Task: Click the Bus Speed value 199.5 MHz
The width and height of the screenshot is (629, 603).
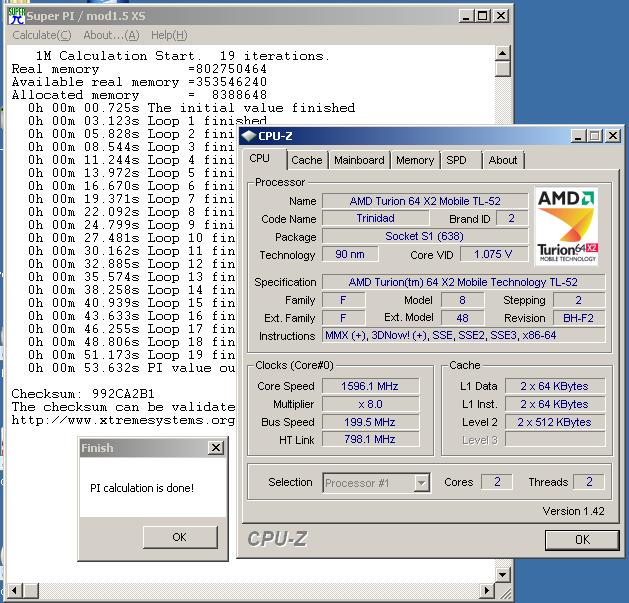Action: [x=370, y=422]
